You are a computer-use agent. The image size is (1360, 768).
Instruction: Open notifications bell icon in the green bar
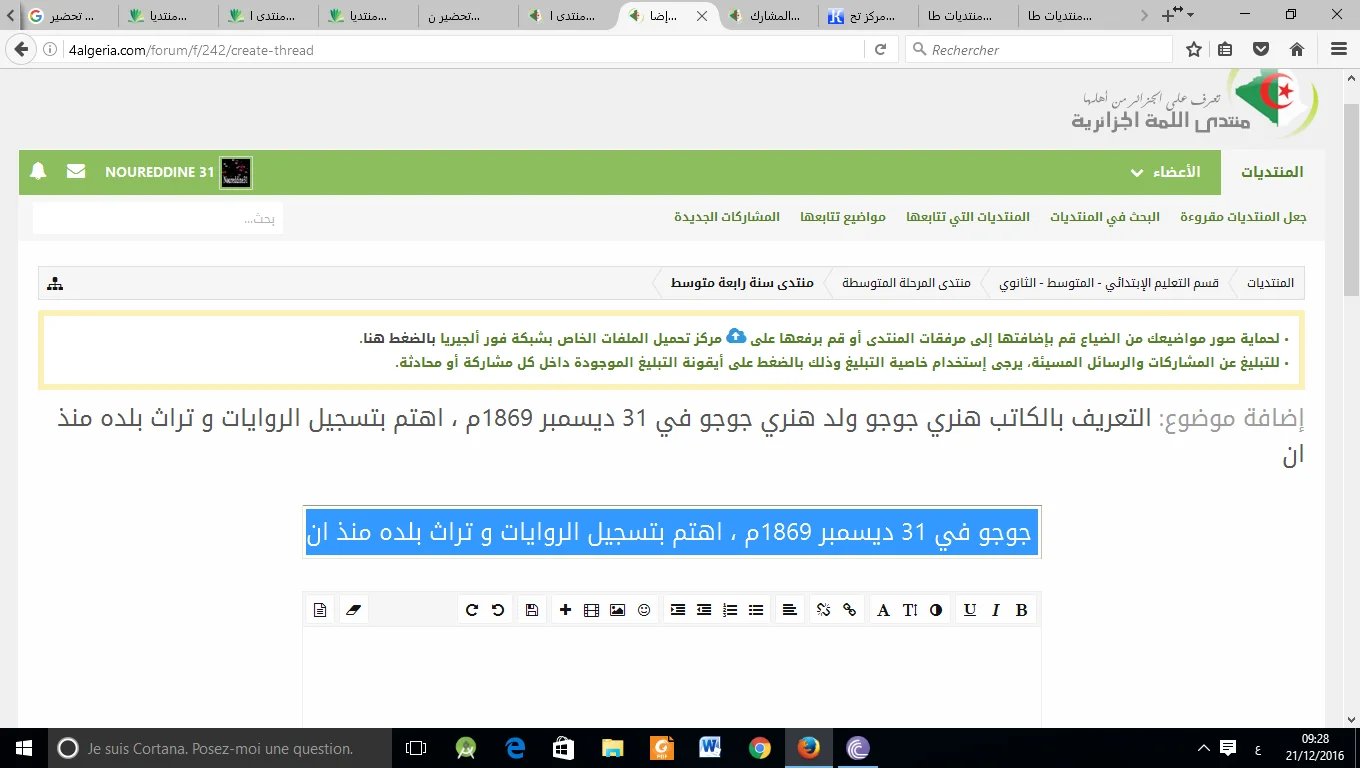click(x=39, y=172)
